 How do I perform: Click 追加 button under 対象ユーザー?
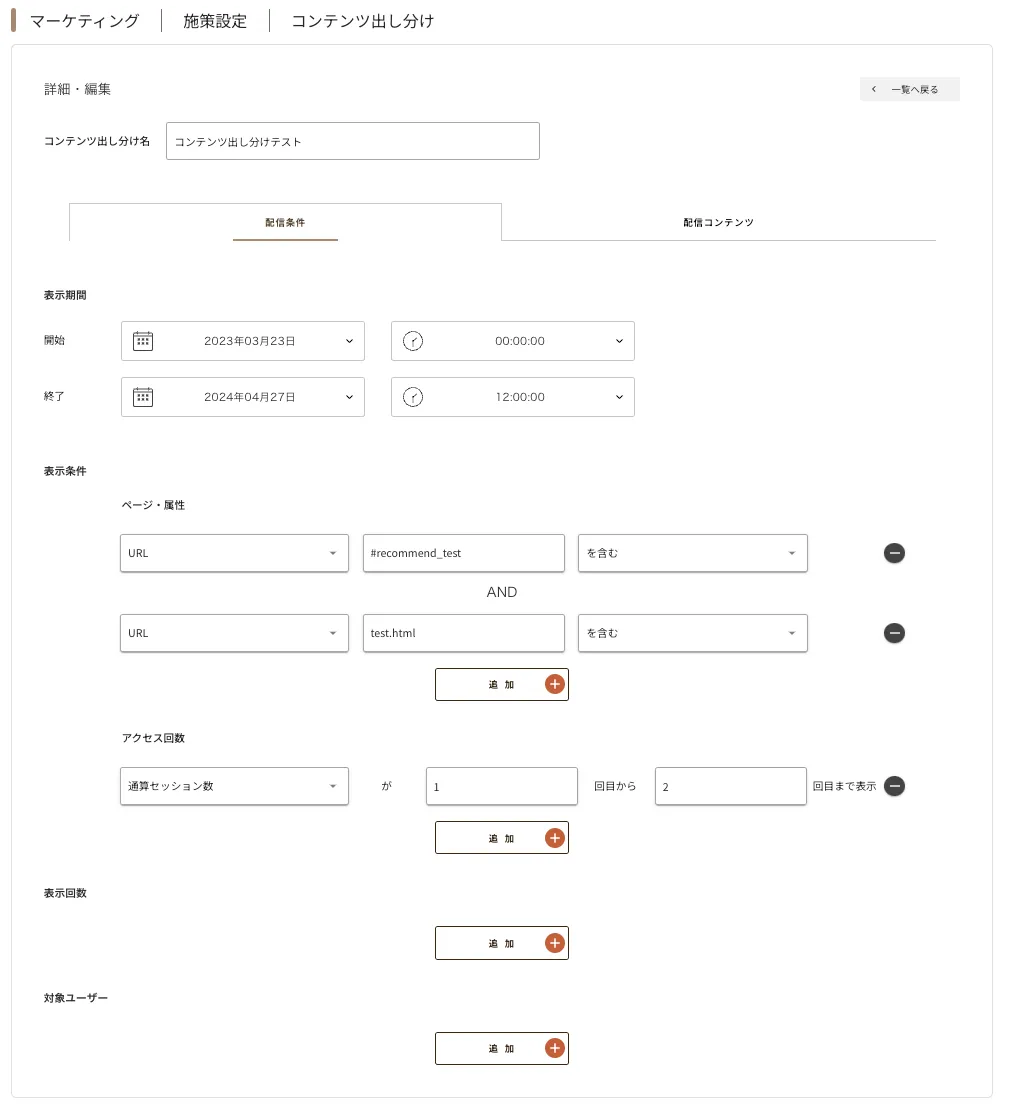pyautogui.click(x=502, y=1048)
